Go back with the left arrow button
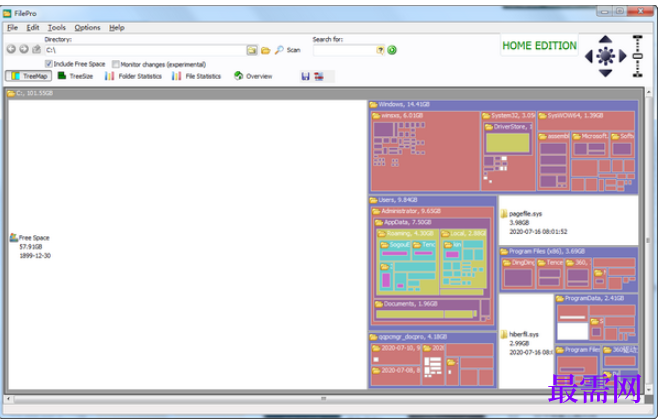The image size is (660, 420). point(11,50)
